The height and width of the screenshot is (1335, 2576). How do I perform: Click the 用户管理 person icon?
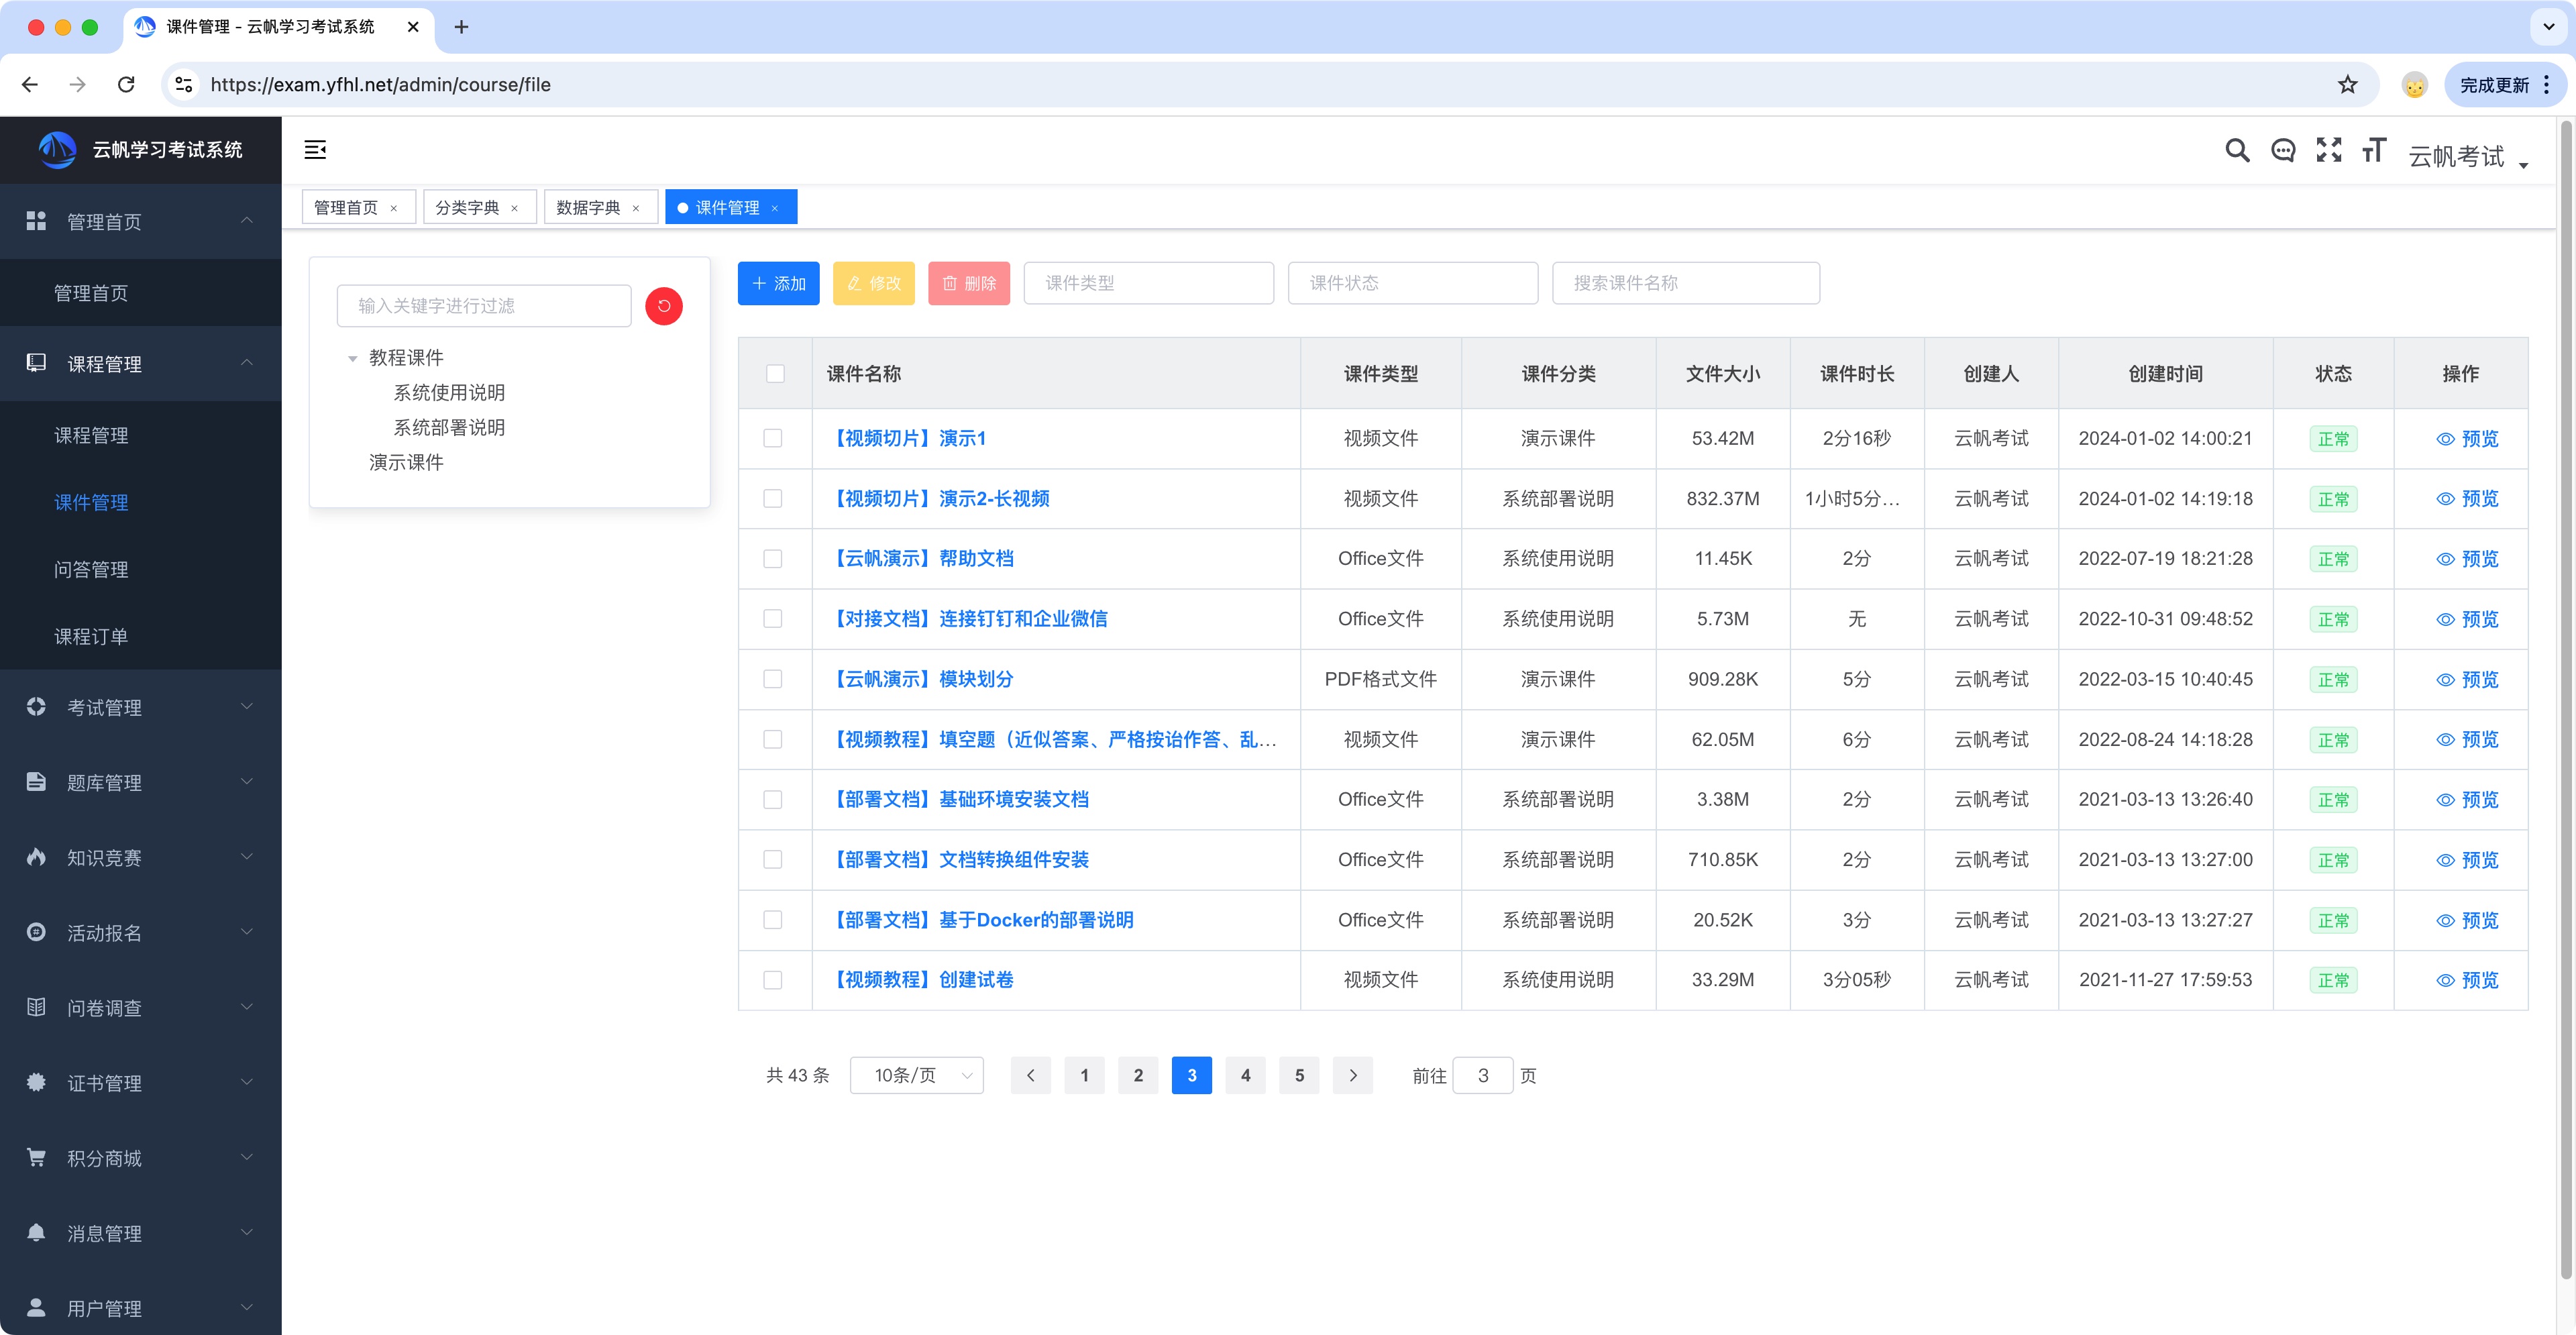(x=36, y=1307)
